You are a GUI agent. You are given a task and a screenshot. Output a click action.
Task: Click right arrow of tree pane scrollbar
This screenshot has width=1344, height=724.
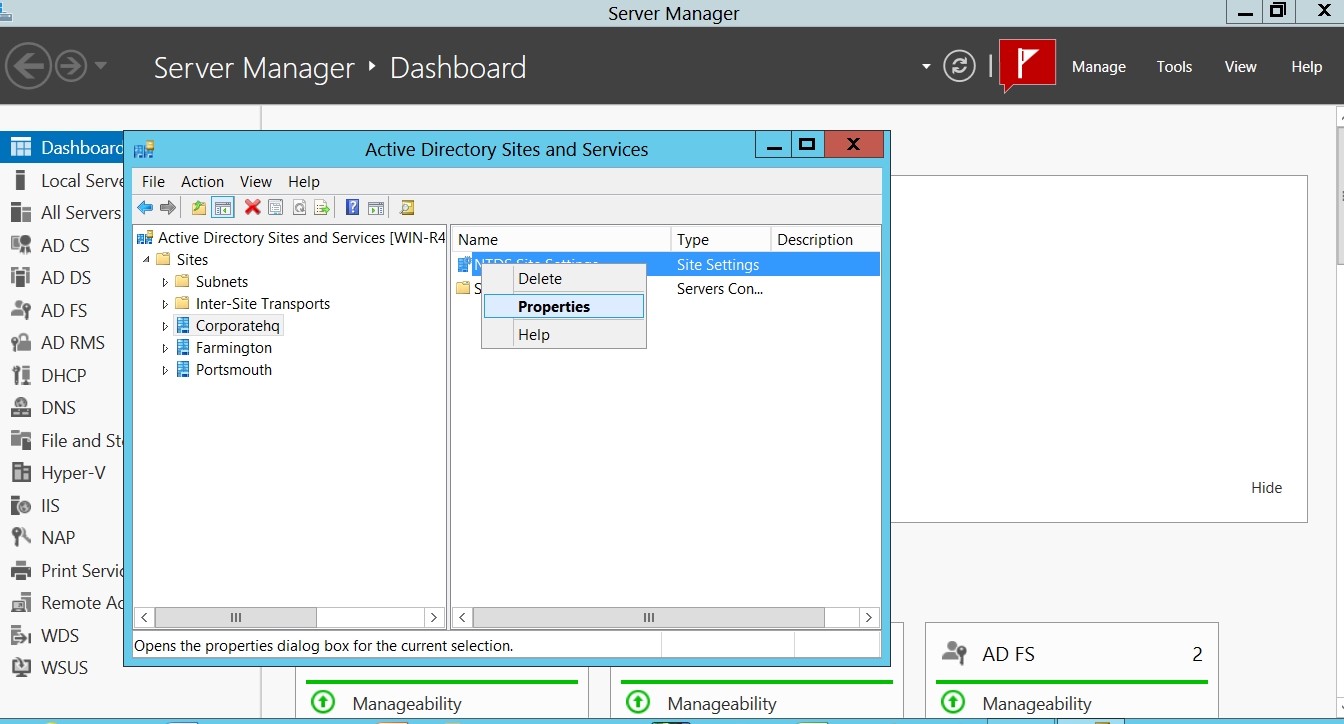click(434, 618)
